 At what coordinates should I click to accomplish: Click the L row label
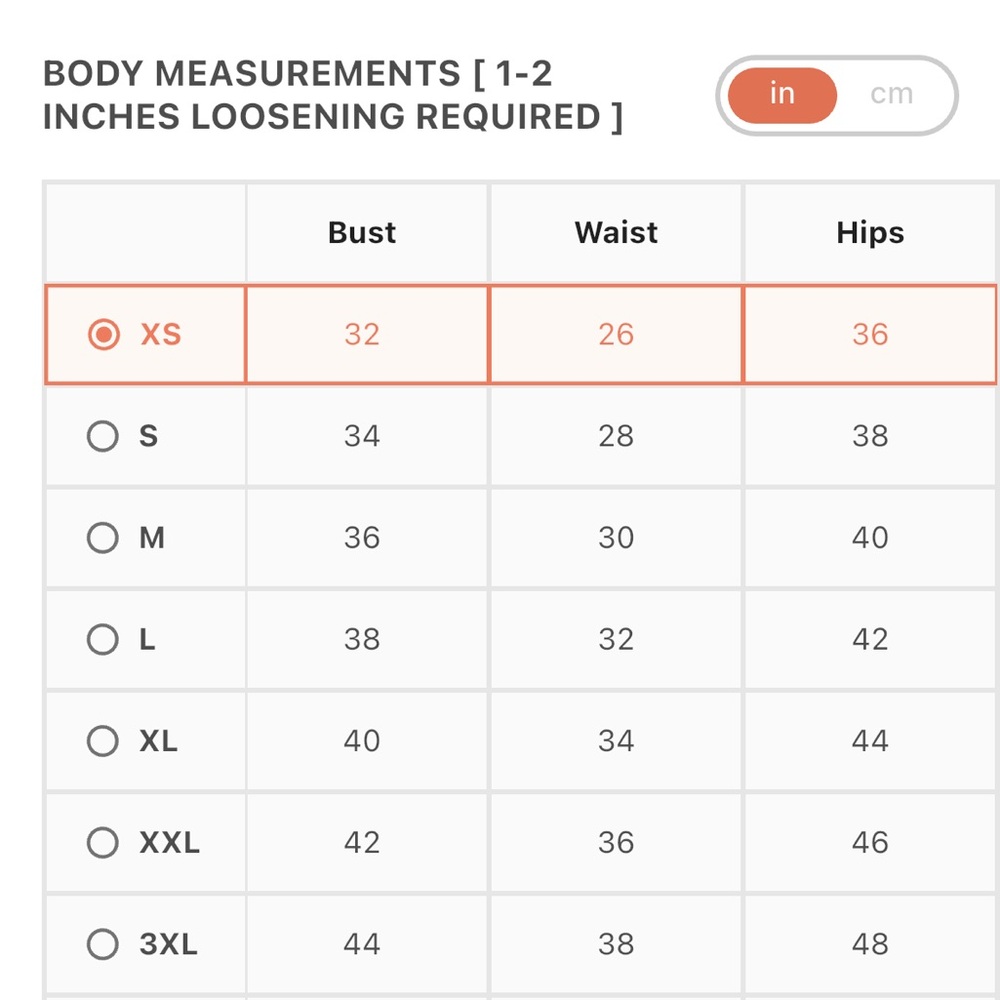(x=147, y=639)
